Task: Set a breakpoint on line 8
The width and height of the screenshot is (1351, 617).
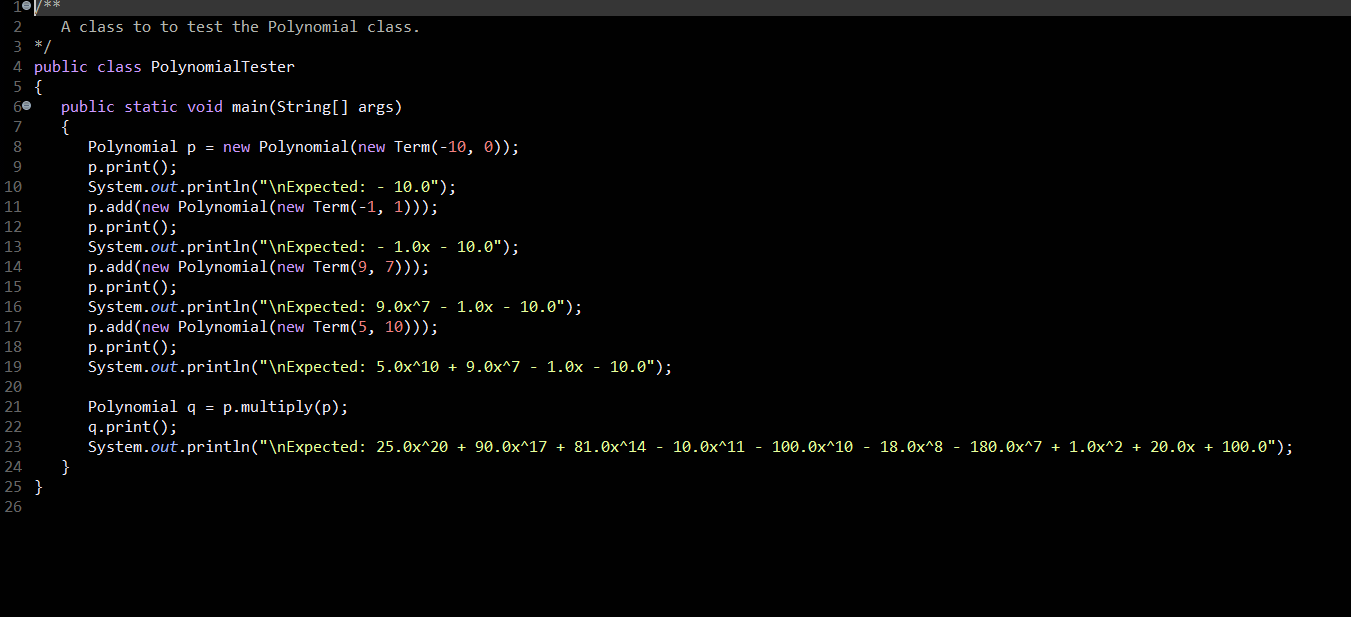Action: [24, 146]
